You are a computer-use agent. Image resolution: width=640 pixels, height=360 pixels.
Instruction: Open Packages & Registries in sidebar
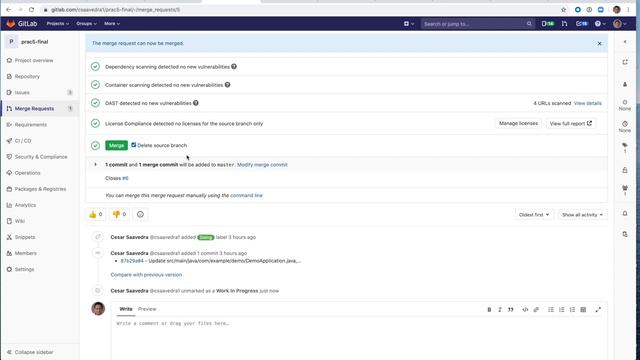[40, 189]
